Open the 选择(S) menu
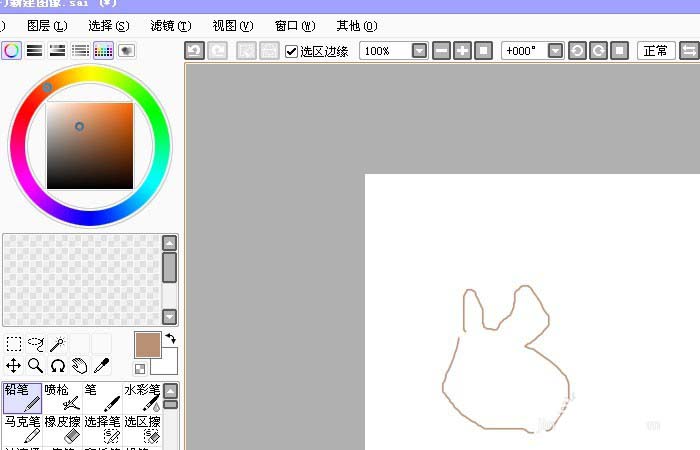Image resolution: width=700 pixels, height=450 pixels. 109,26
